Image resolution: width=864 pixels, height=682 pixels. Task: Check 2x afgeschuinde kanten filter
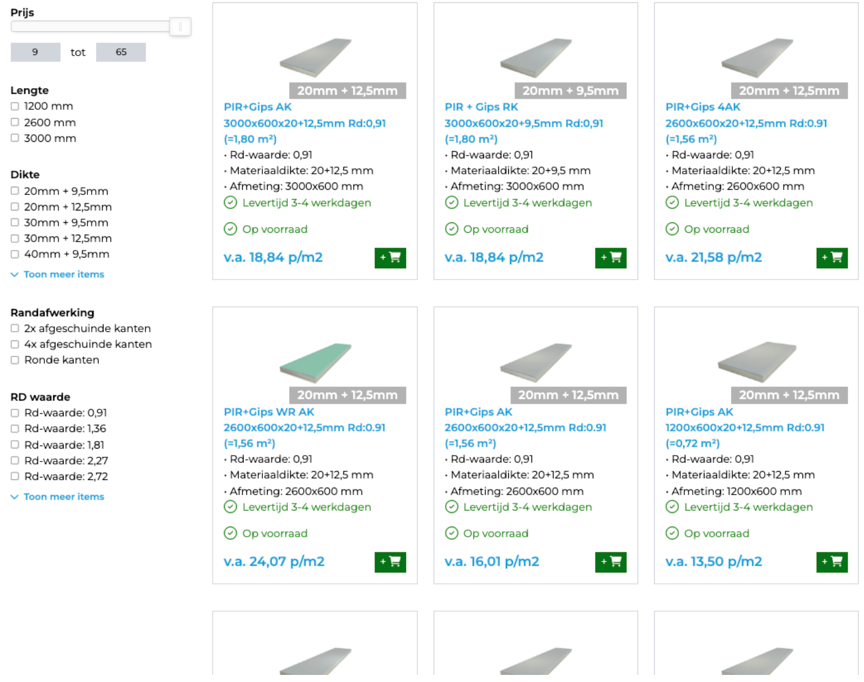click(15, 328)
